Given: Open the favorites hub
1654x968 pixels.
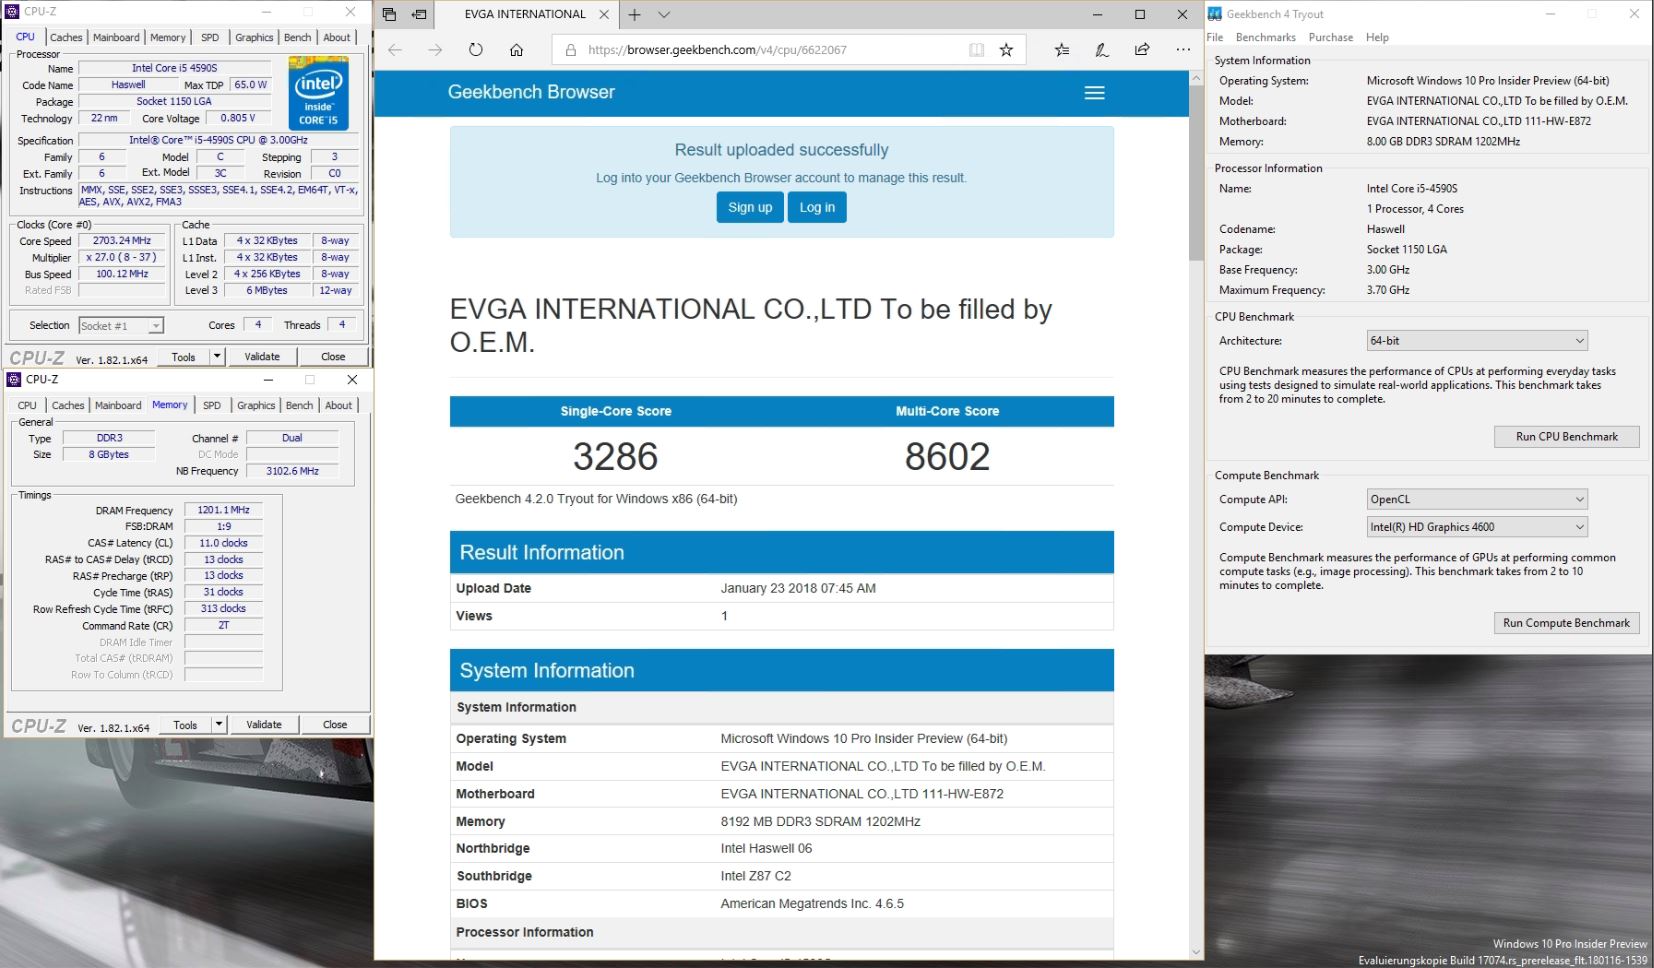Looking at the screenshot, I should 1062,50.
